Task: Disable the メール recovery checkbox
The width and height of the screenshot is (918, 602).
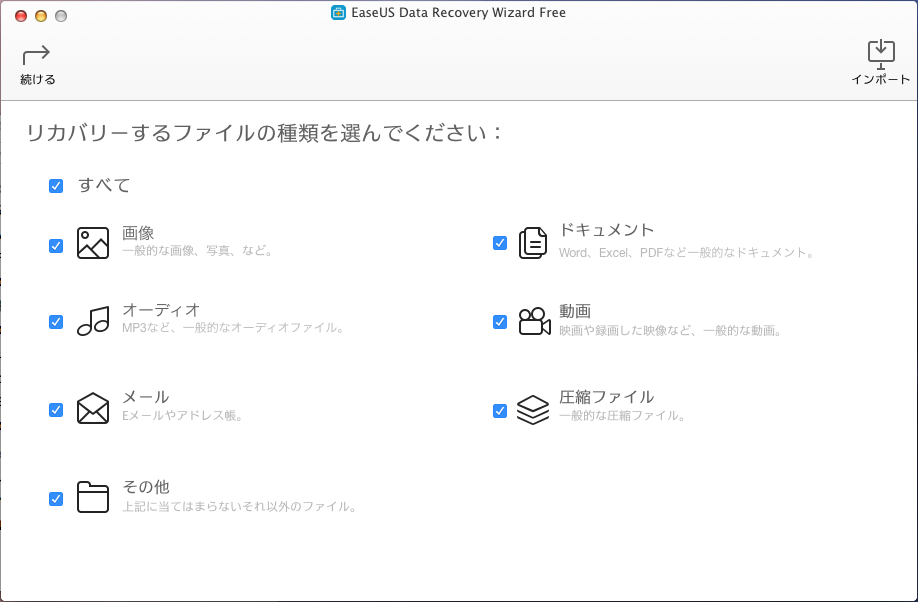Action: tap(56, 409)
